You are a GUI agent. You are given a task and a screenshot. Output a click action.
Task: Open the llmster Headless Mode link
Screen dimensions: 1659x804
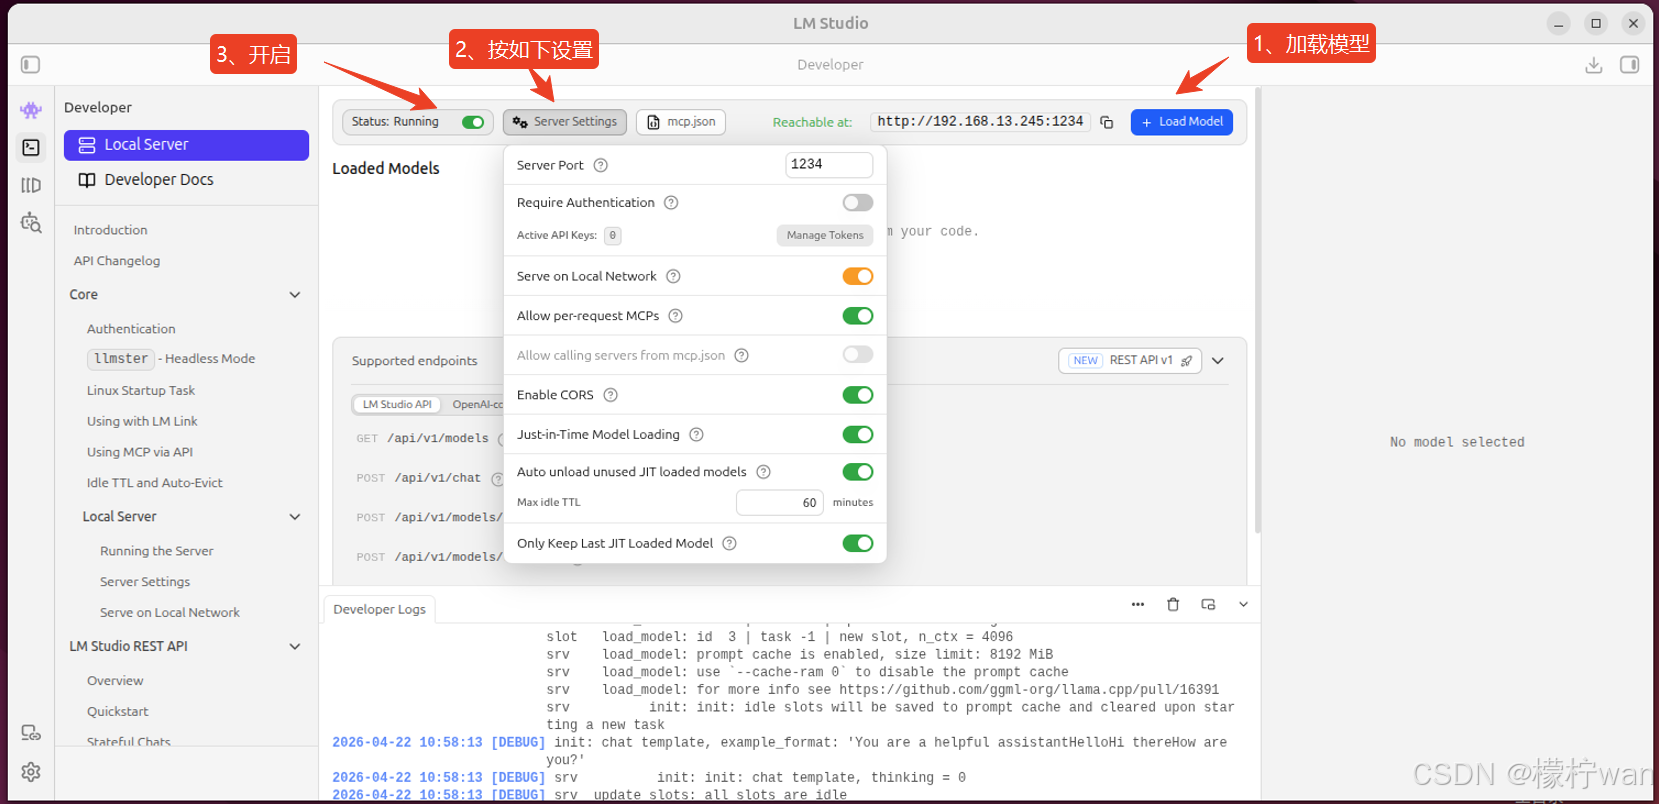click(x=171, y=359)
